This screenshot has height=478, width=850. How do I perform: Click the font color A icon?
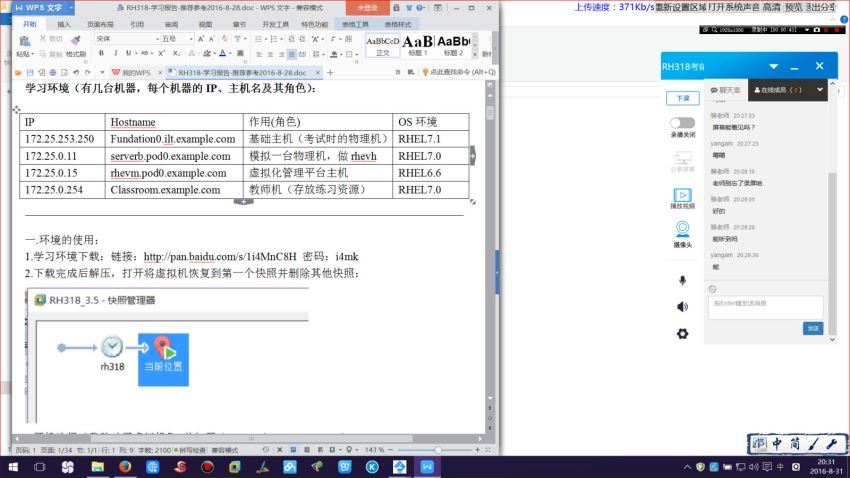pos(222,53)
